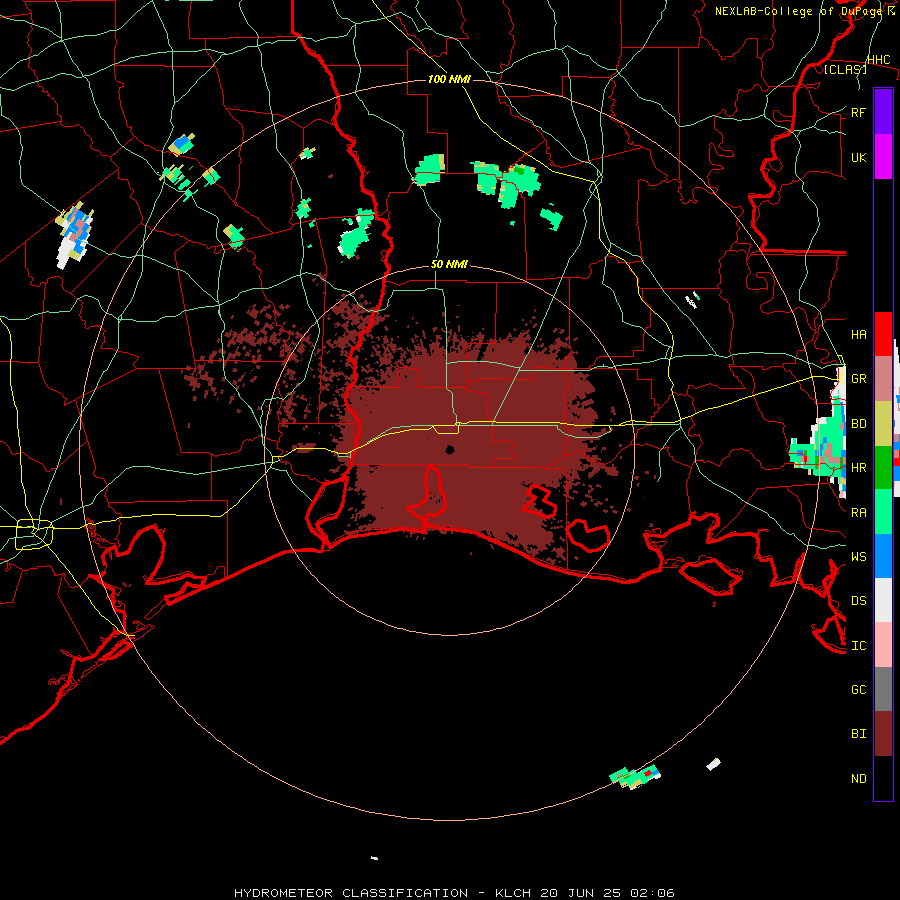Click the ND black legend swatch
The height and width of the screenshot is (900, 900).
point(883,778)
